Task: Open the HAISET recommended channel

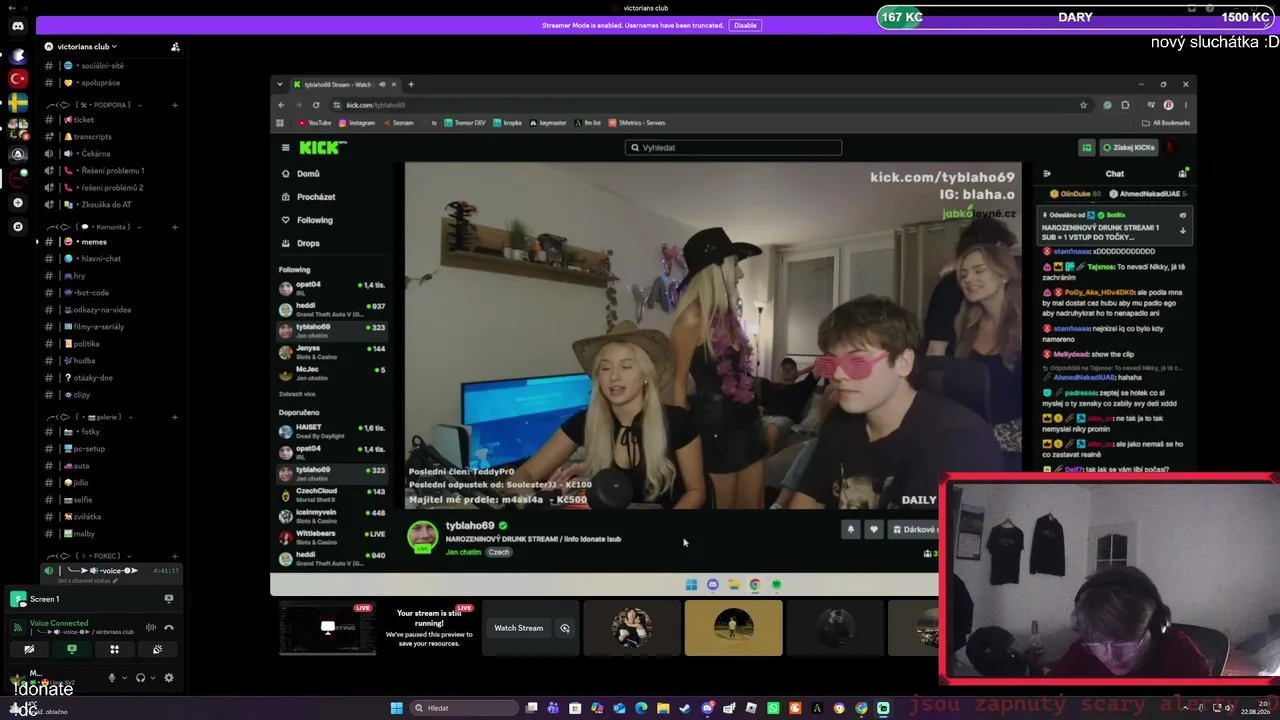Action: [332, 430]
